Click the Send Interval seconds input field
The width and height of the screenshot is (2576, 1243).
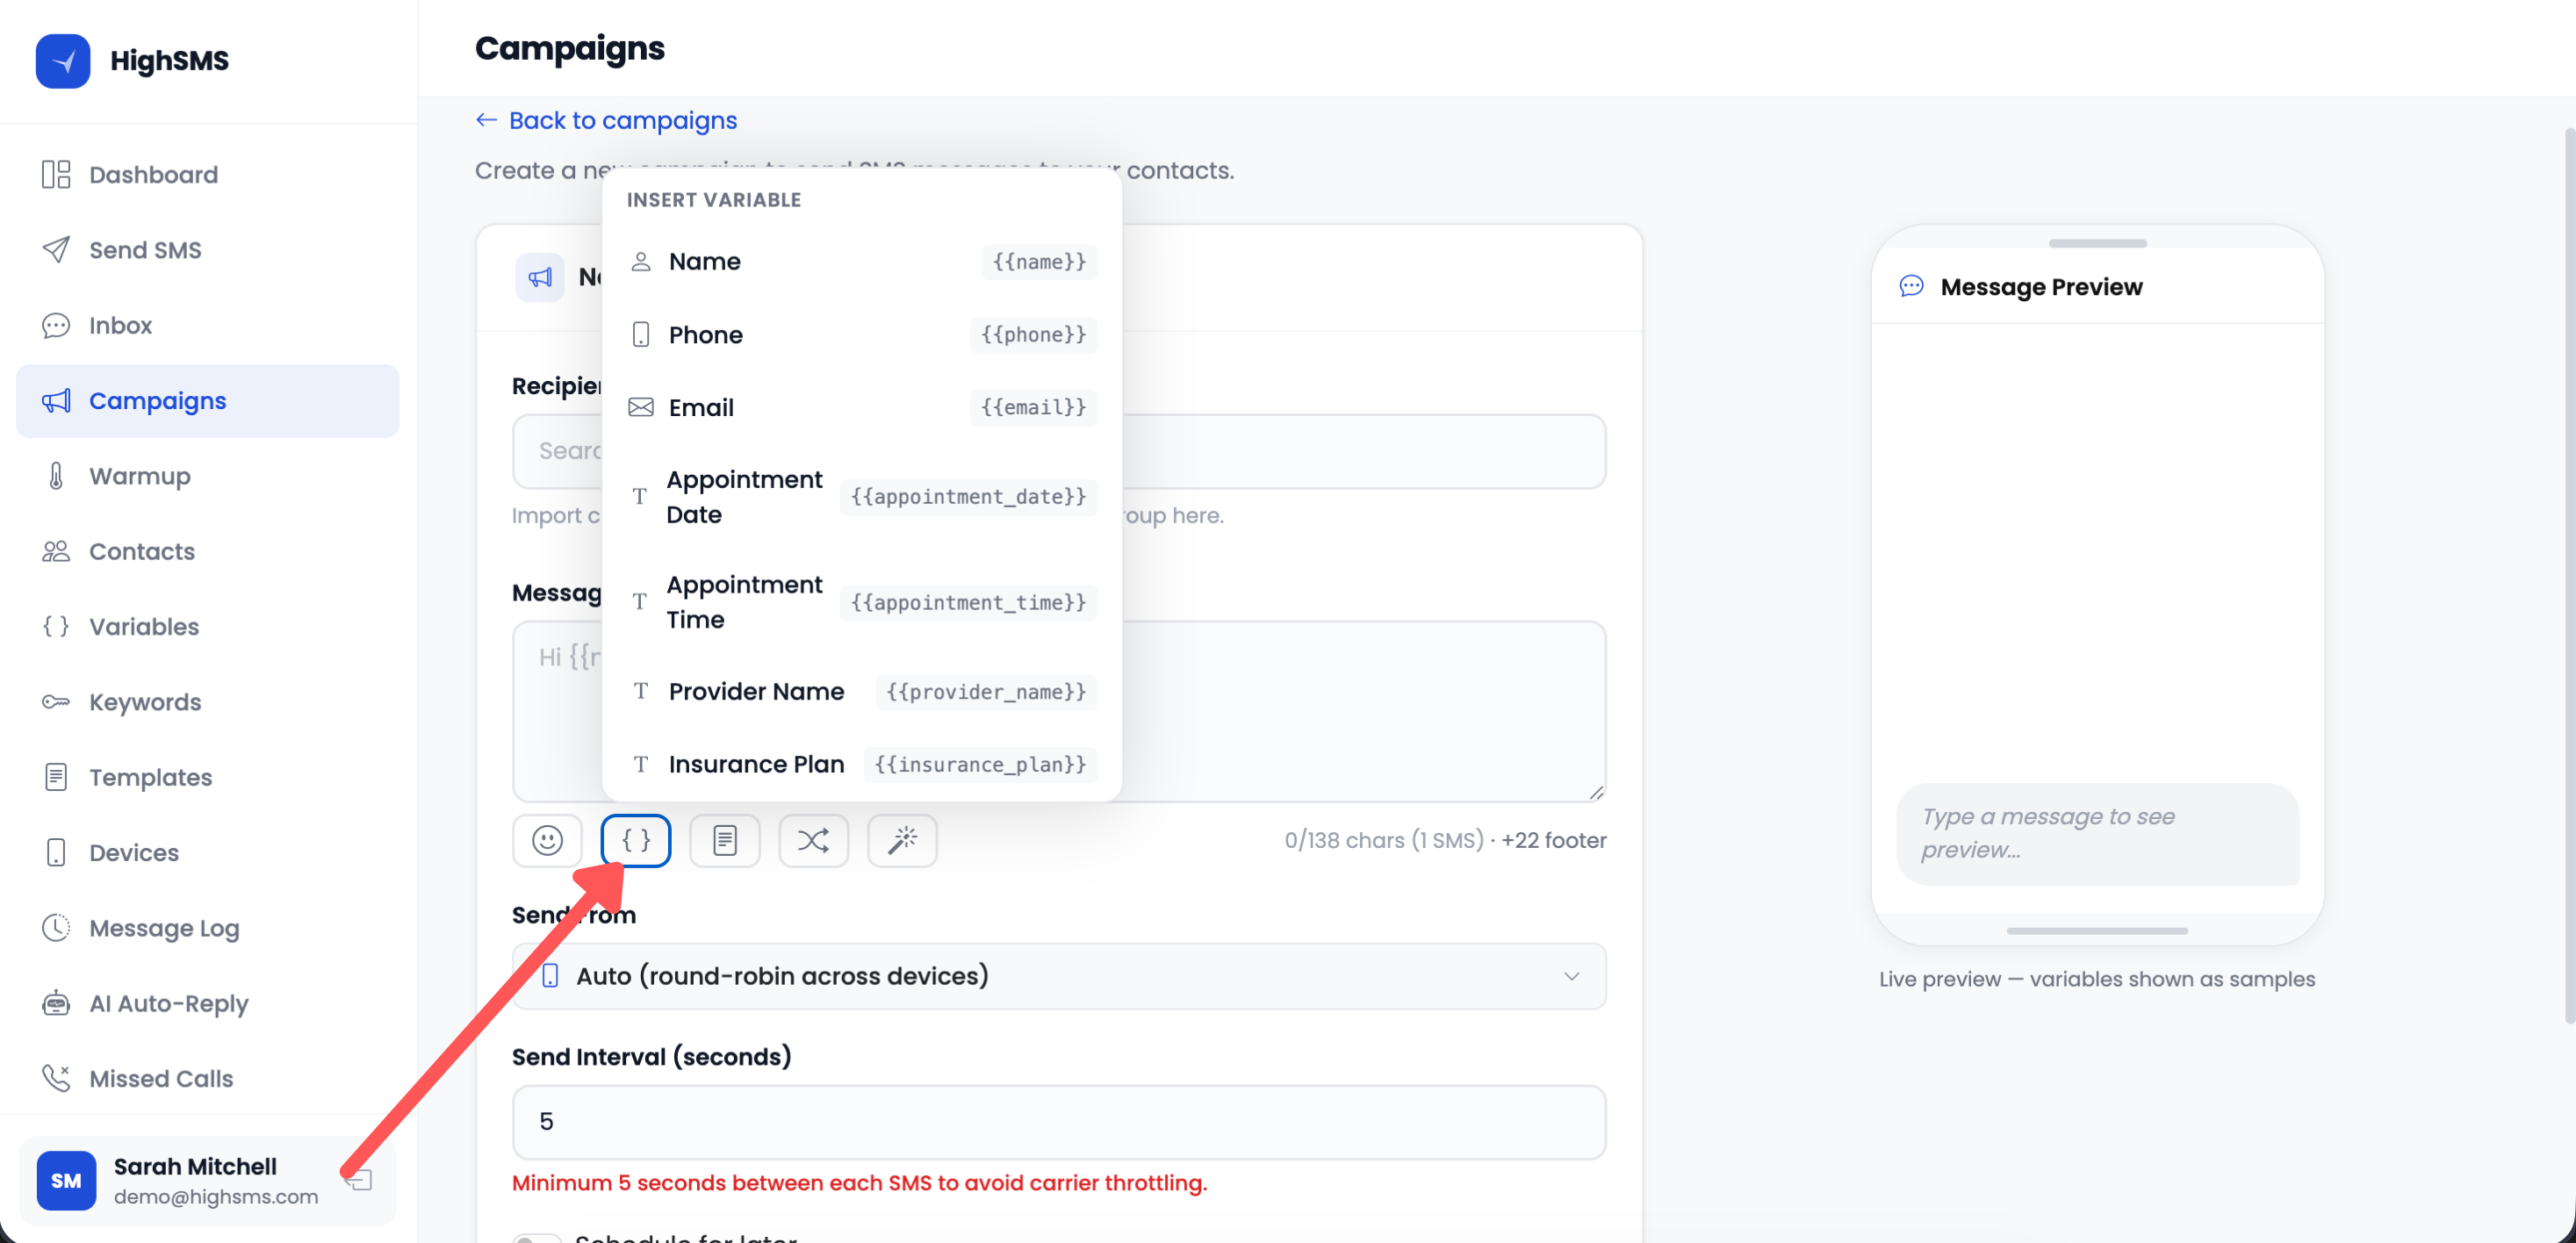tap(1060, 1122)
